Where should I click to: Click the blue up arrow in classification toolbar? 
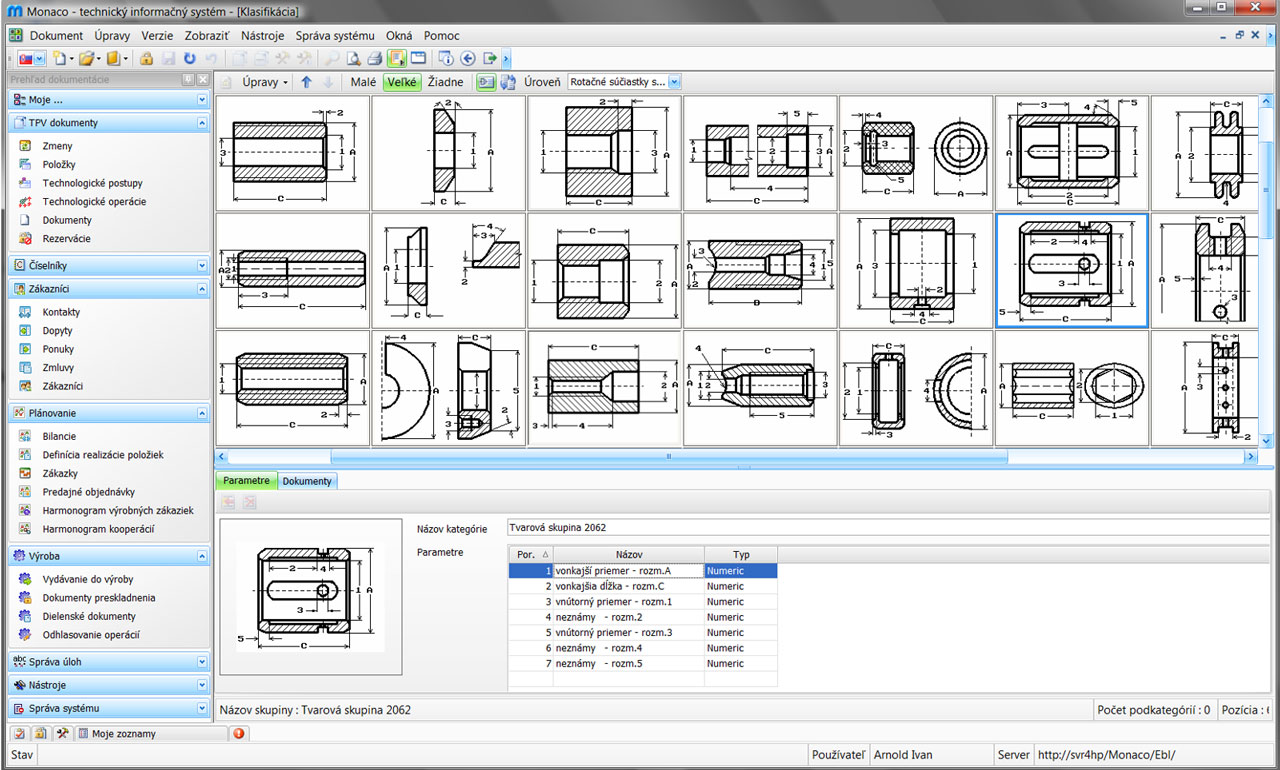pos(306,82)
